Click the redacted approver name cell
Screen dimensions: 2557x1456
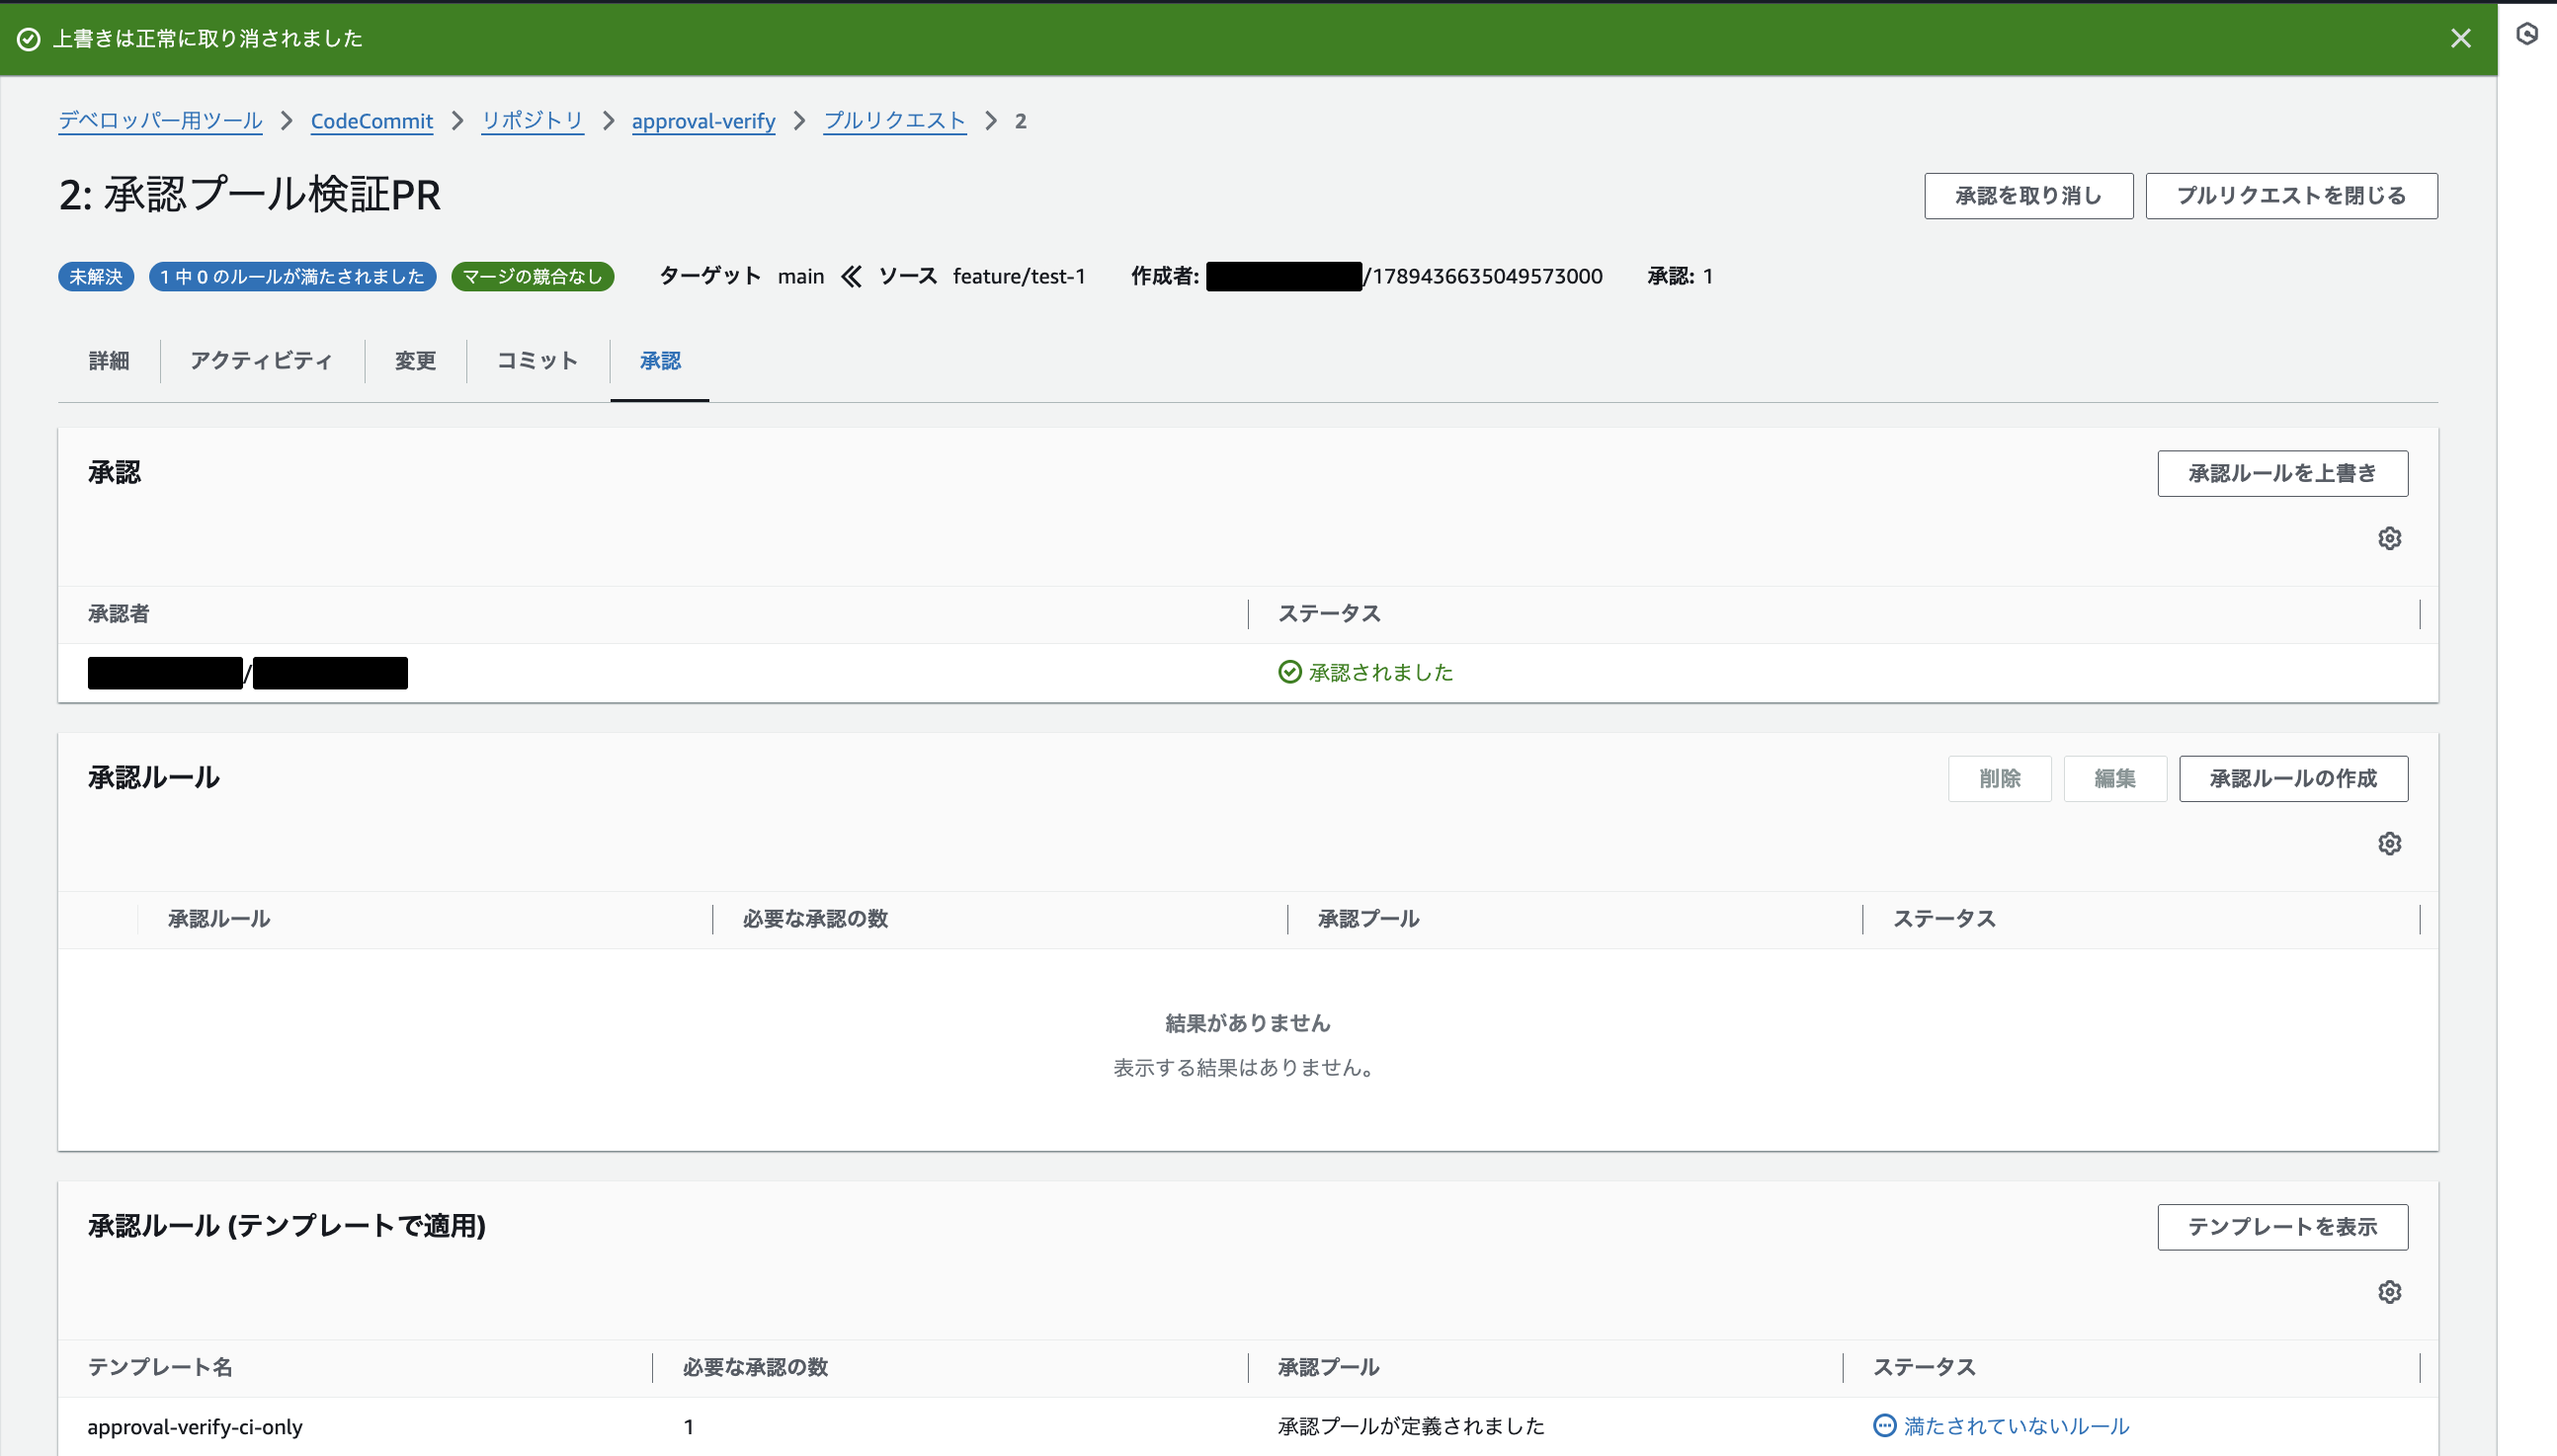click(x=247, y=673)
